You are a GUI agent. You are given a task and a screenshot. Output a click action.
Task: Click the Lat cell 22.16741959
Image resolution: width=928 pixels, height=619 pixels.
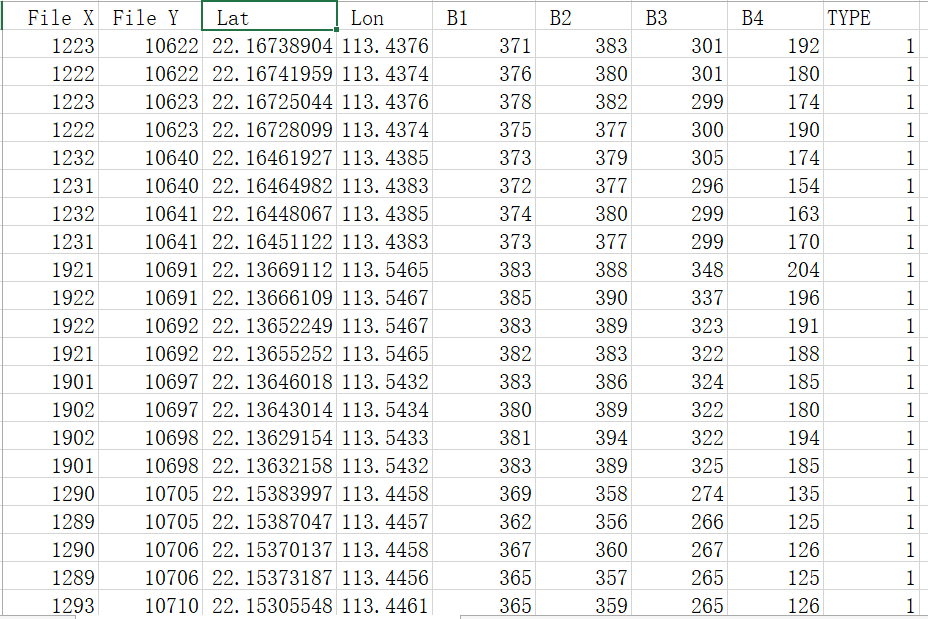point(269,73)
